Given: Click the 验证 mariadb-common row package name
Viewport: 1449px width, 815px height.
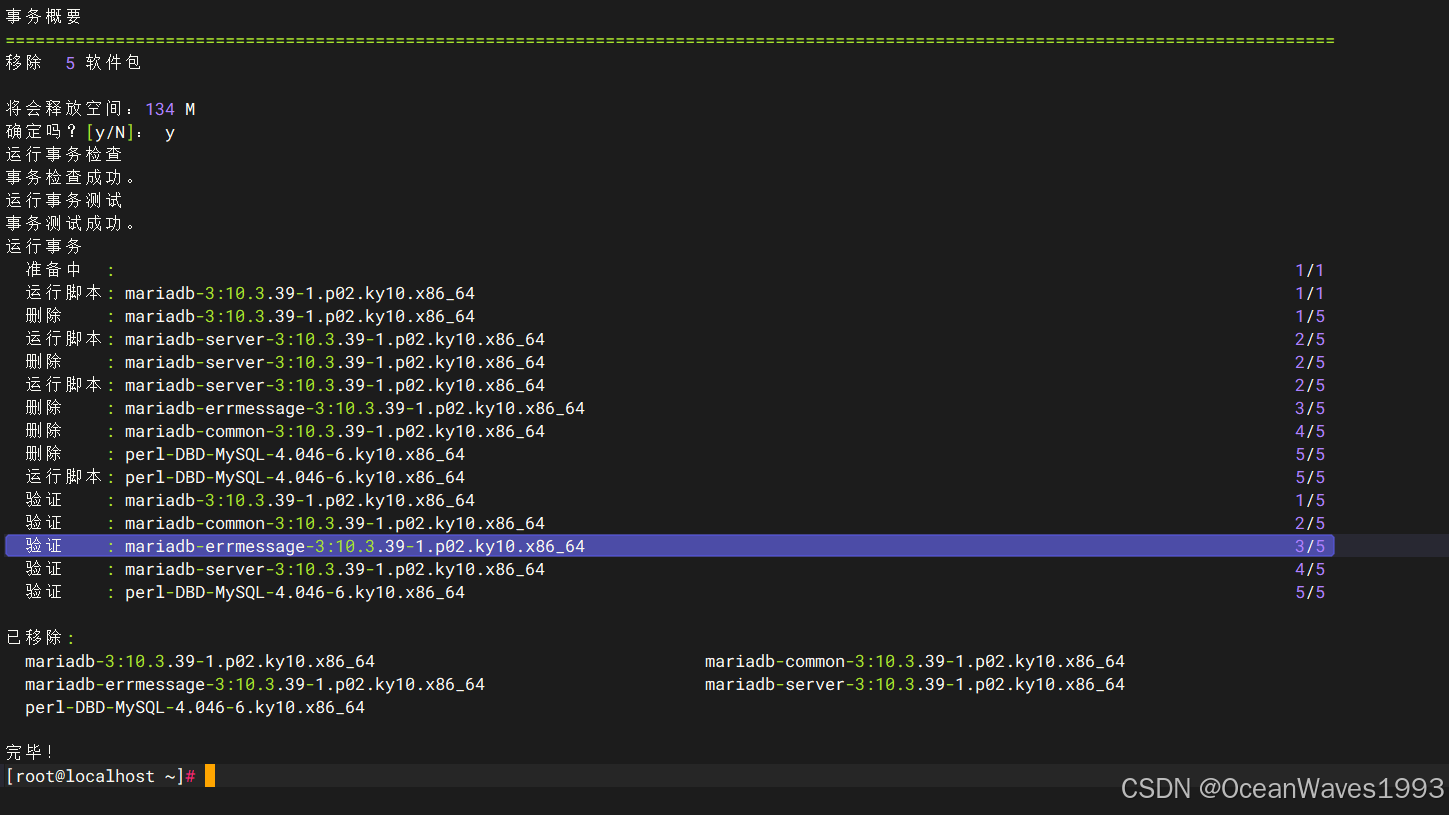Looking at the screenshot, I should (x=335, y=523).
